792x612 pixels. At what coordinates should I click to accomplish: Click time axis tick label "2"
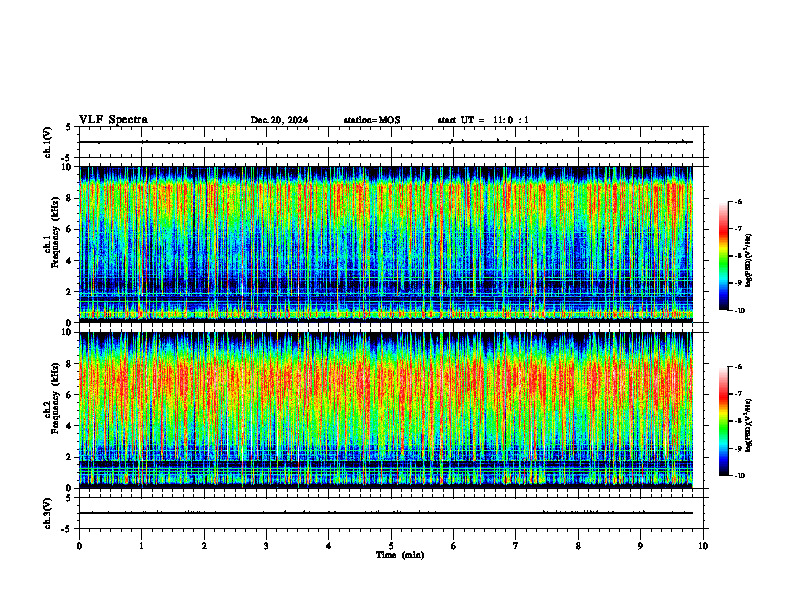click(x=204, y=546)
